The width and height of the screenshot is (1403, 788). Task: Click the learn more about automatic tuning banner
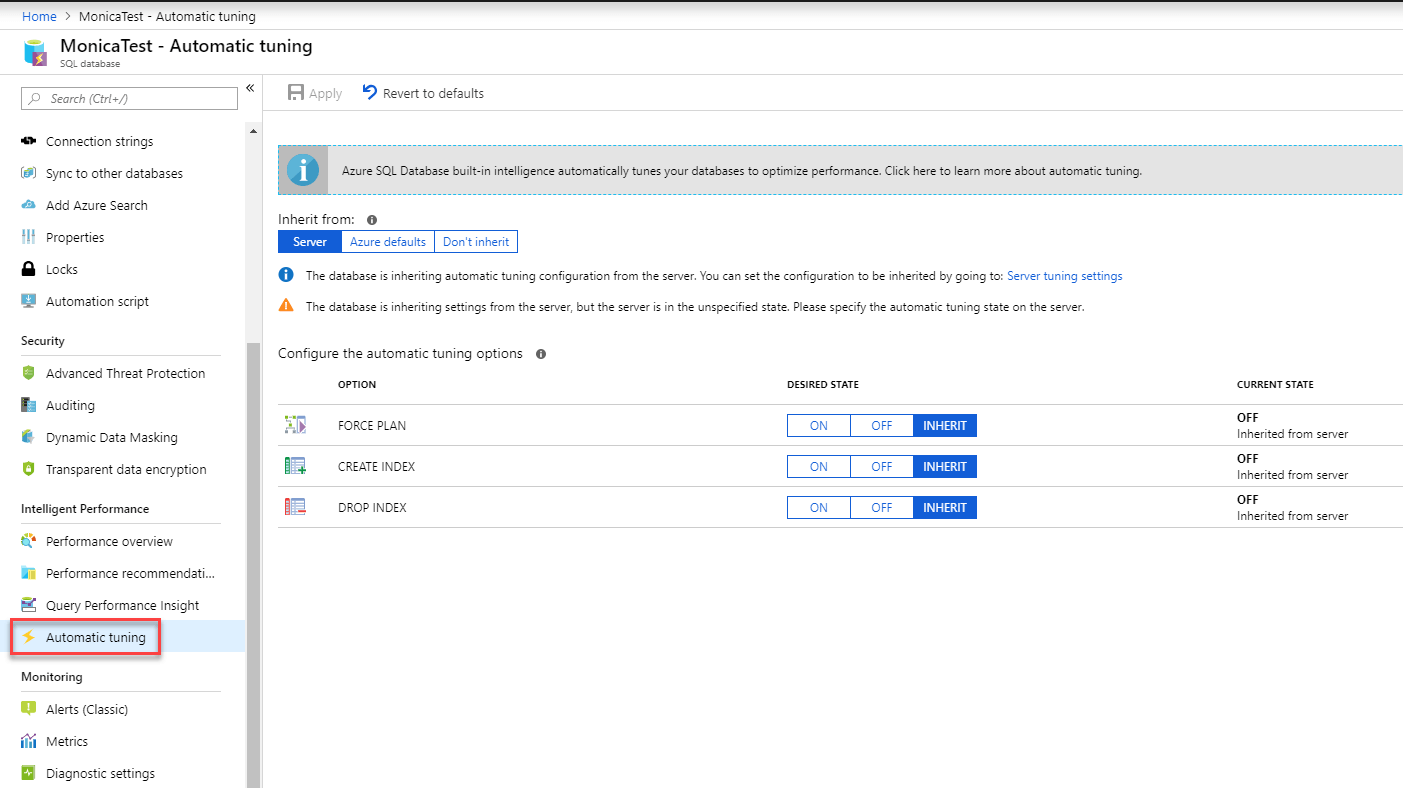tap(840, 170)
